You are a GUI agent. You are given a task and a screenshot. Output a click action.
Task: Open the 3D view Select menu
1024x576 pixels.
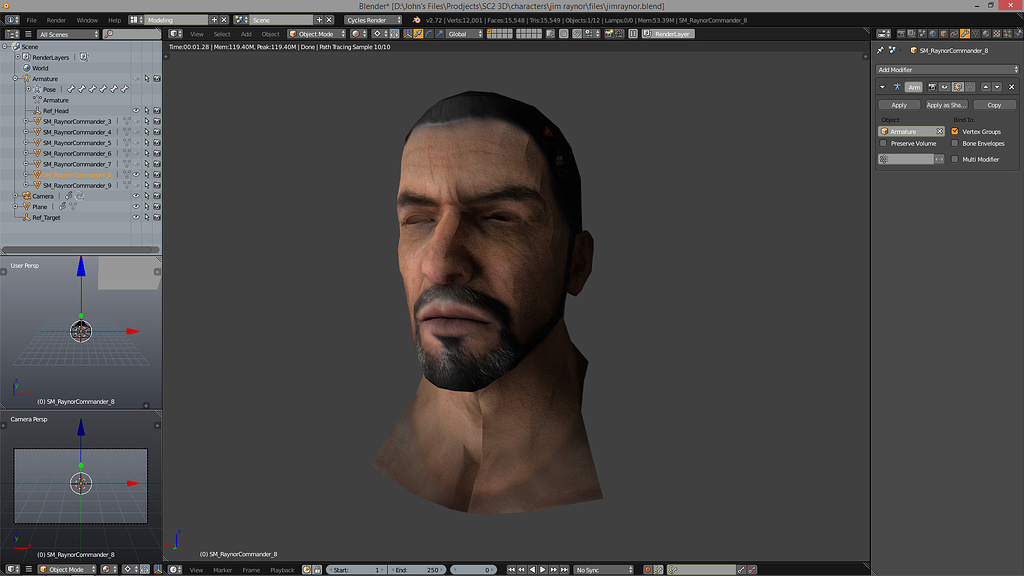coord(222,34)
